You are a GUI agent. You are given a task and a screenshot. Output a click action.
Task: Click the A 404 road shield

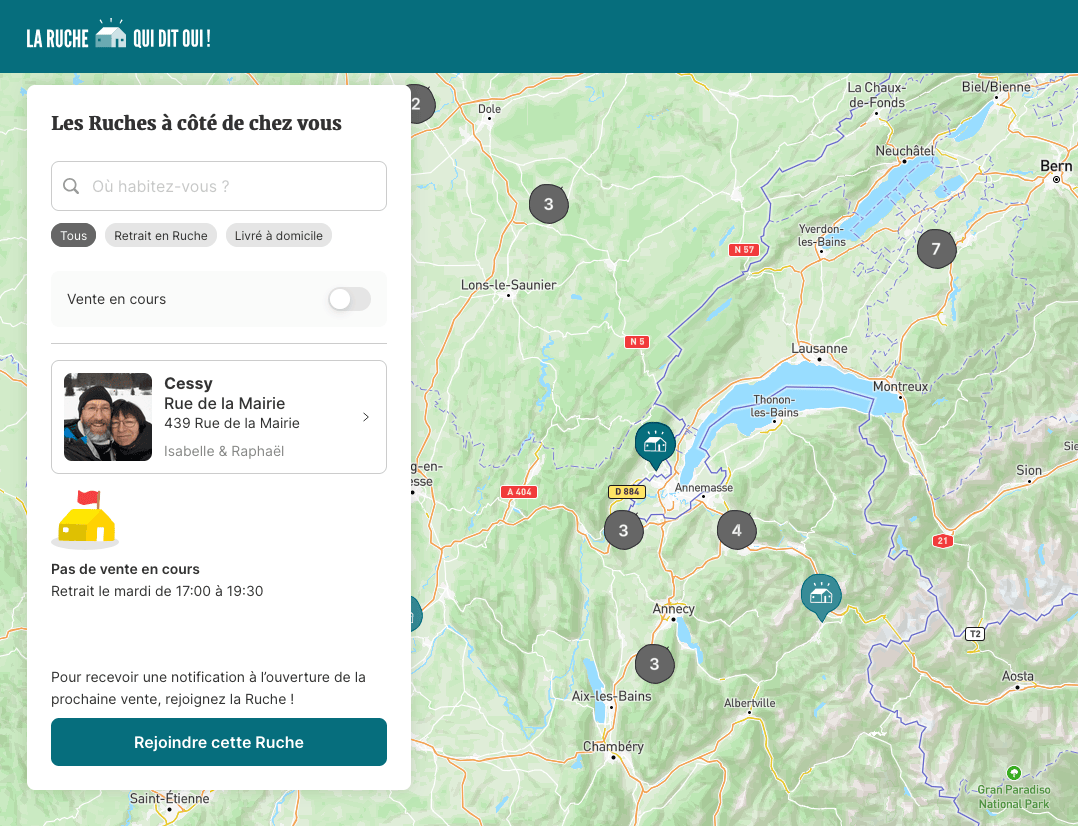tap(519, 492)
